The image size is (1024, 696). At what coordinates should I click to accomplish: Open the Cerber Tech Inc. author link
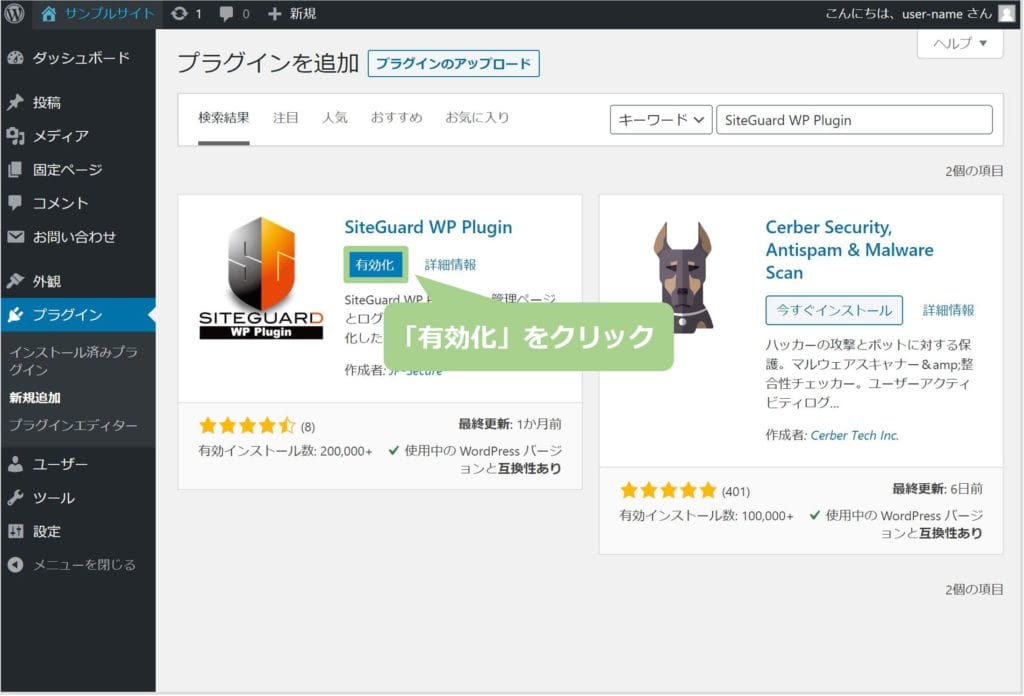(854, 435)
